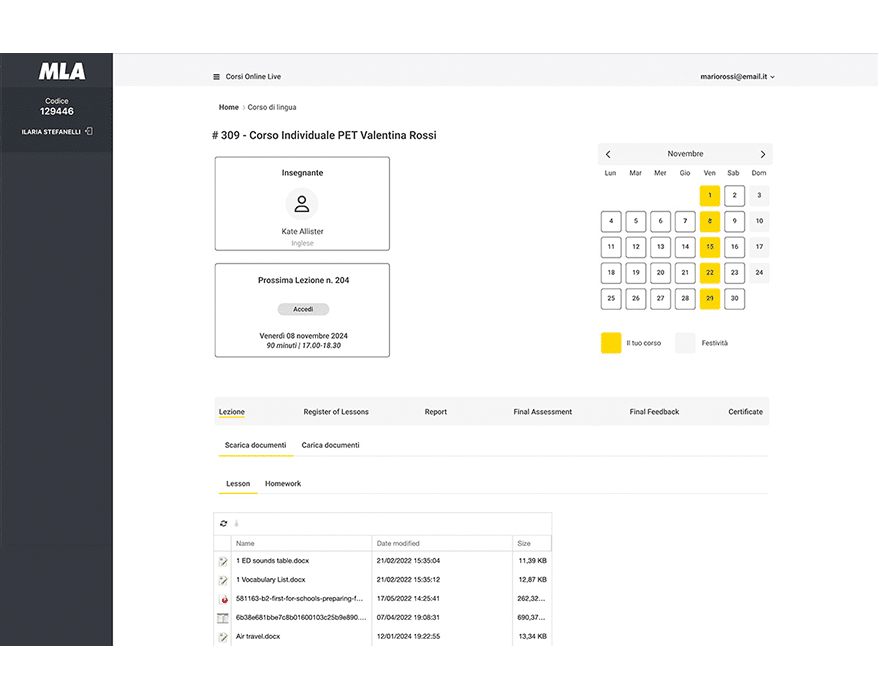The image size is (879, 700).
Task: Click the yellow Il tuo corso legend swatch
Action: [x=611, y=343]
